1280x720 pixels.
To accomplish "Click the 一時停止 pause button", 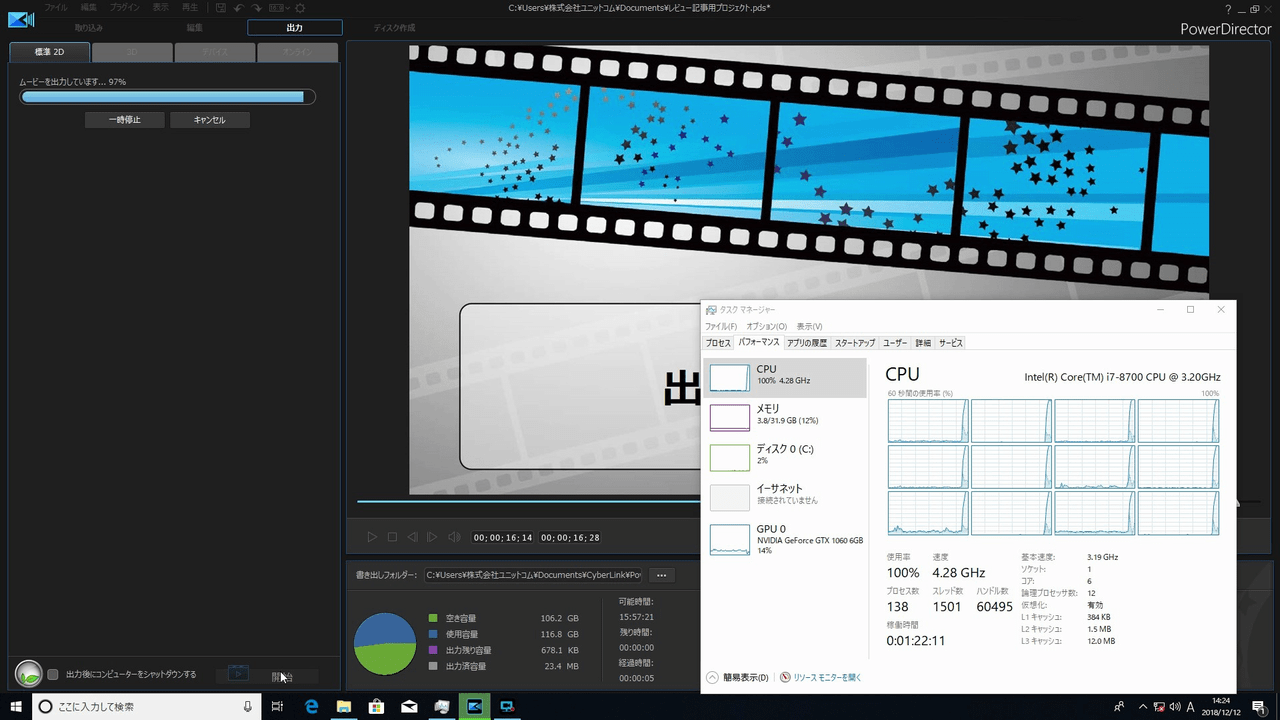I will pyautogui.click(x=124, y=120).
